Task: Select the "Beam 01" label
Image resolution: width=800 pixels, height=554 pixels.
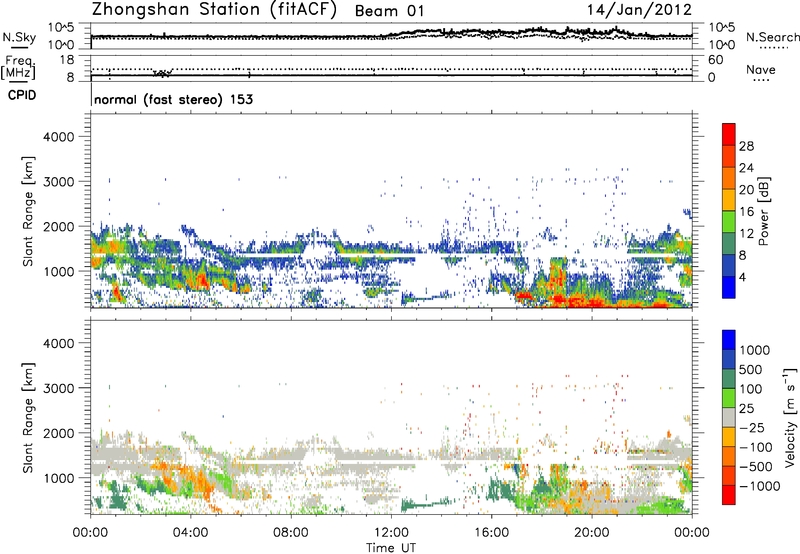Action: (389, 11)
